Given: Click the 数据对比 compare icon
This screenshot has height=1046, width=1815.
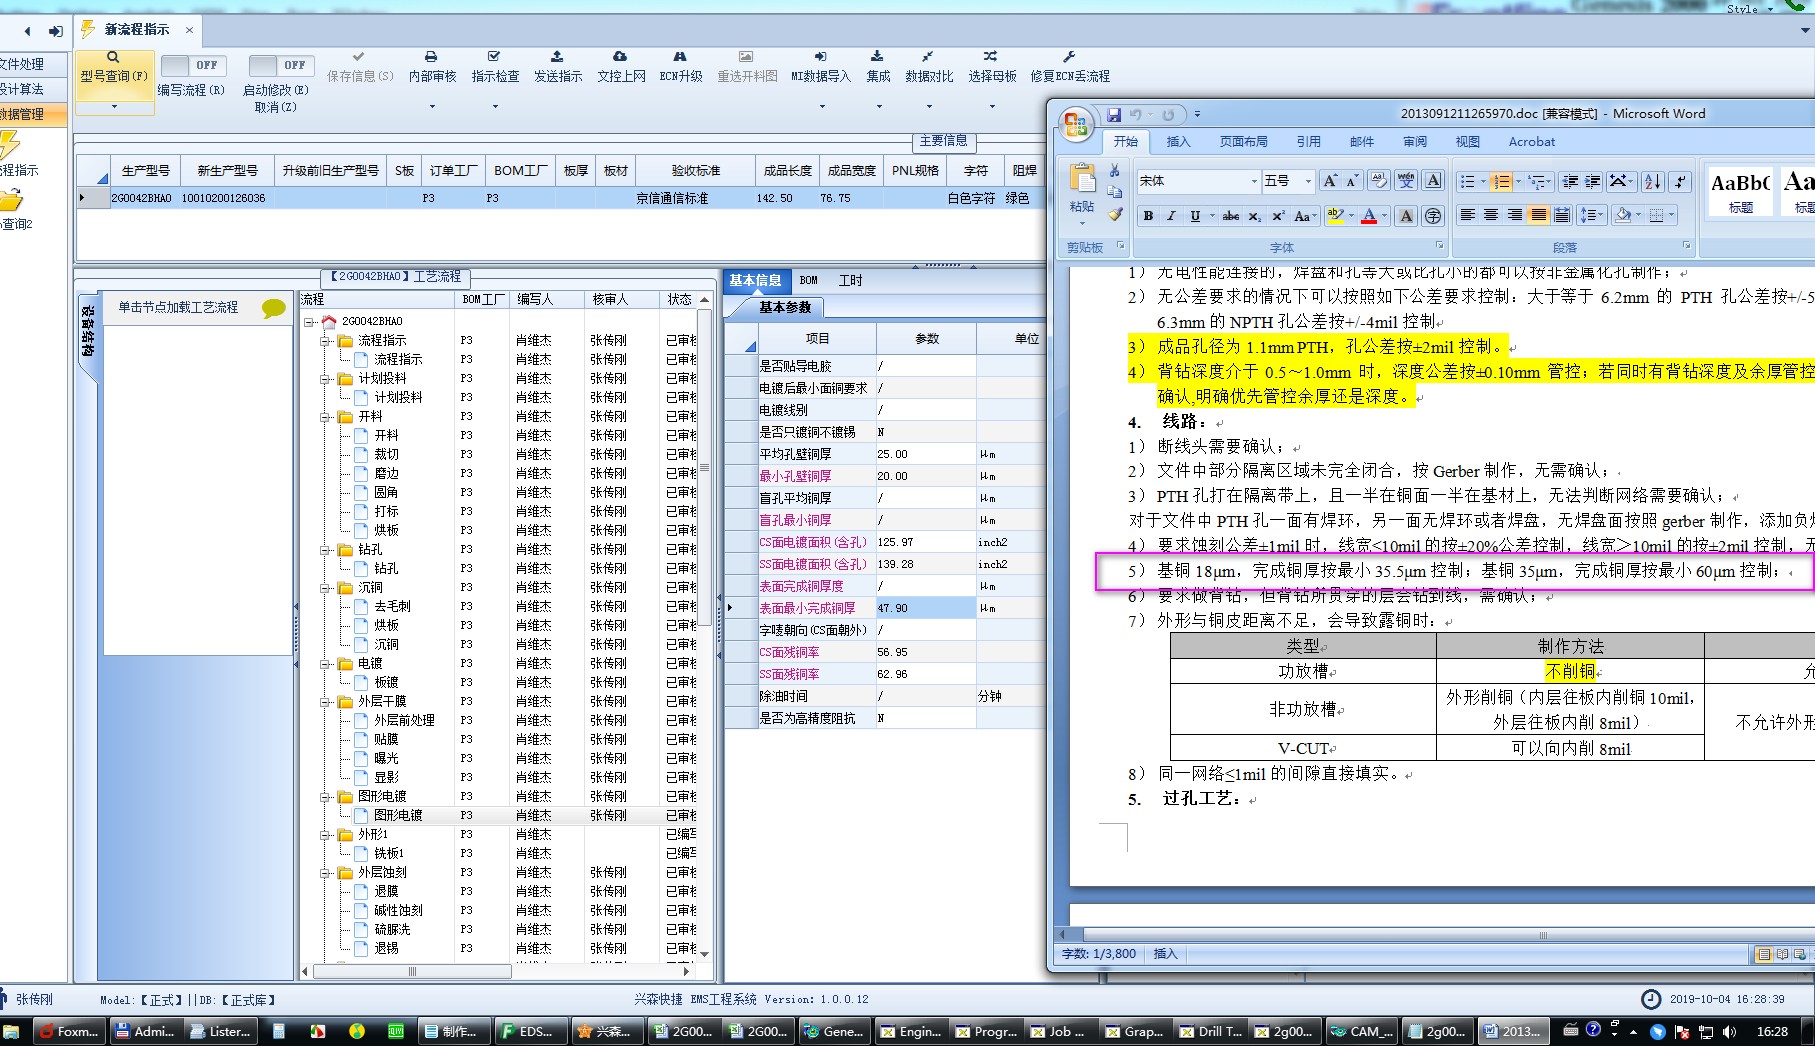Looking at the screenshot, I should (x=928, y=57).
